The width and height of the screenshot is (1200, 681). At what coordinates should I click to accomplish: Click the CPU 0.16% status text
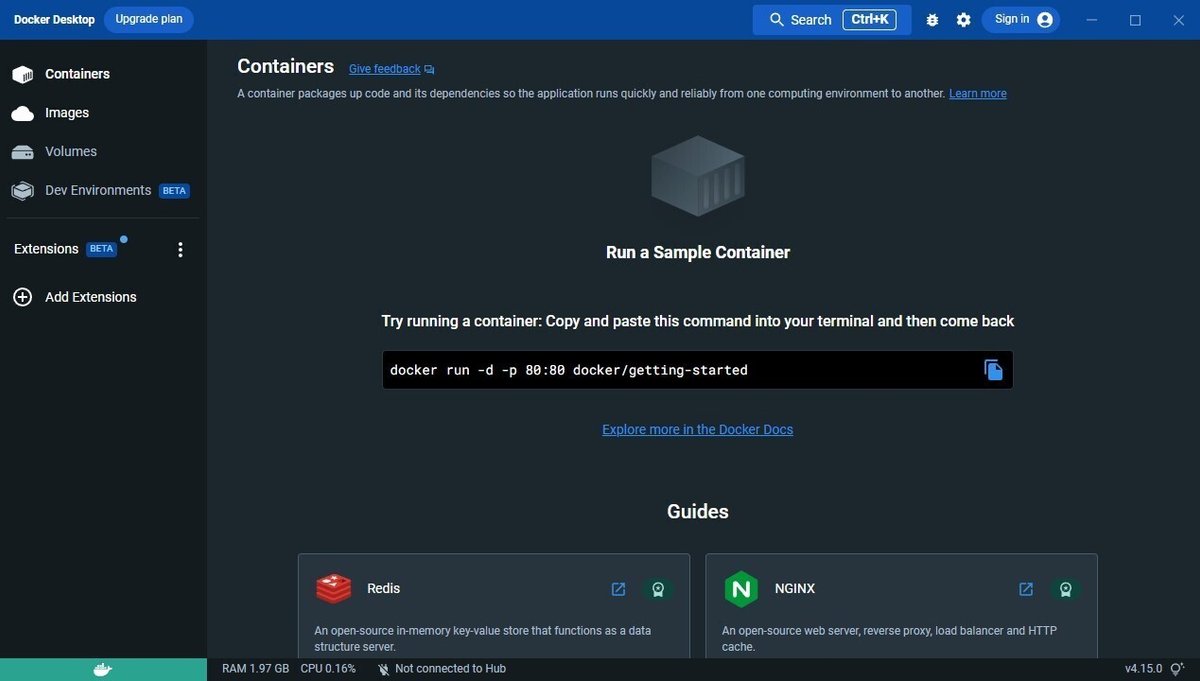(328, 669)
